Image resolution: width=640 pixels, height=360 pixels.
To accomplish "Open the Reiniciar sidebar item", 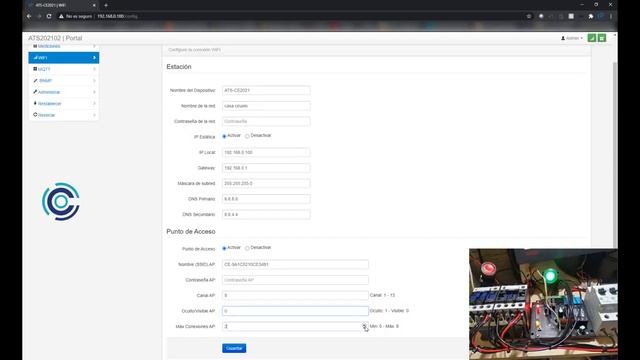I will (64, 115).
